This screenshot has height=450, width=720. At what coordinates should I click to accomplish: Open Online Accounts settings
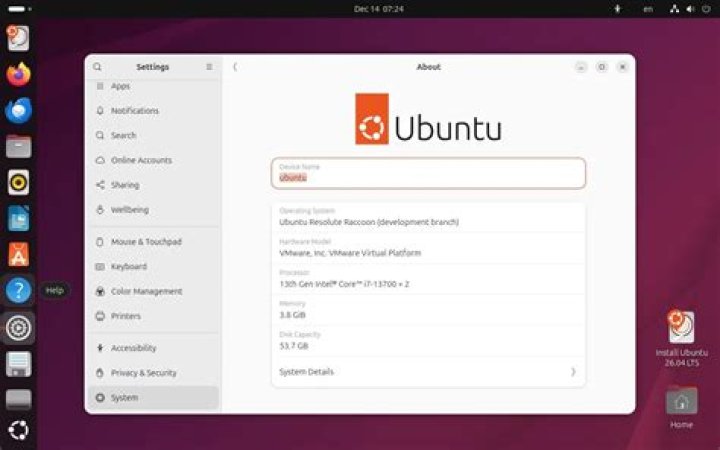click(153, 160)
